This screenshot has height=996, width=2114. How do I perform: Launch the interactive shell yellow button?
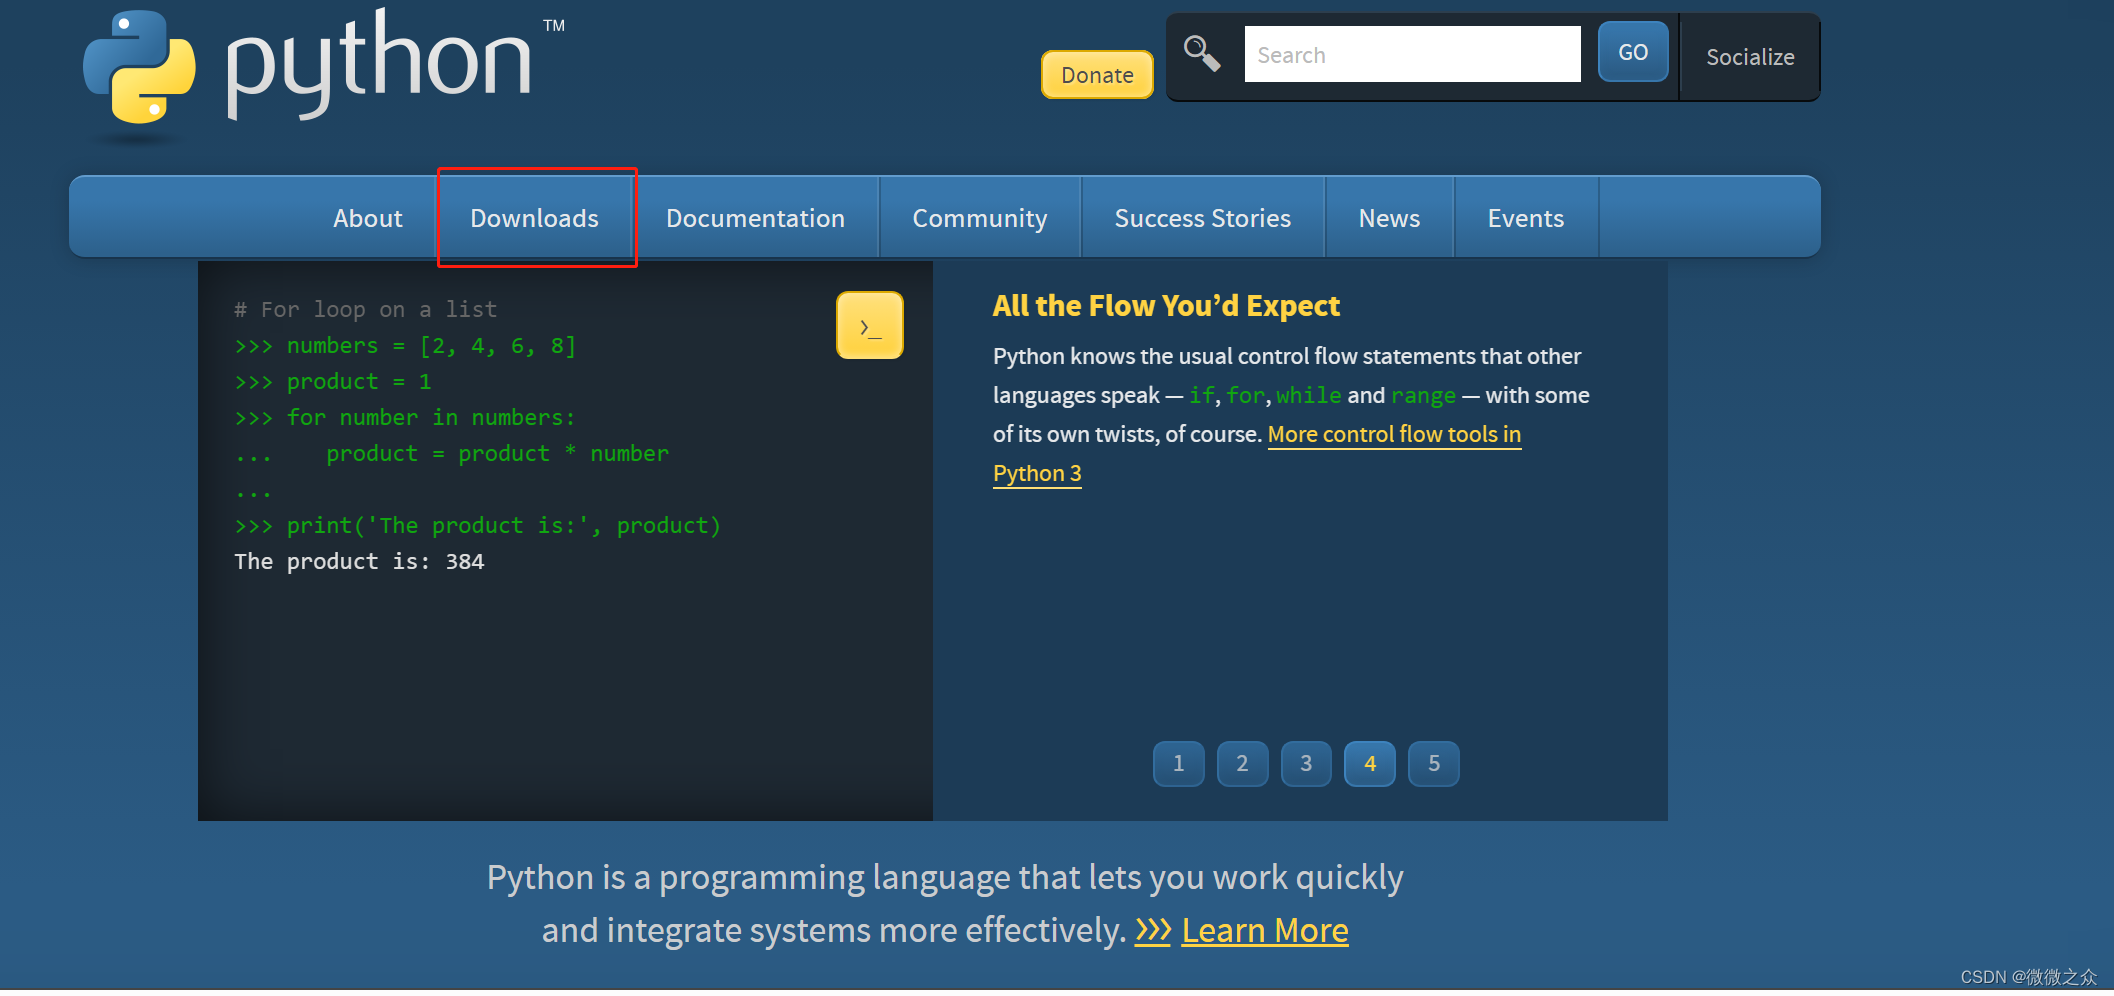point(870,325)
